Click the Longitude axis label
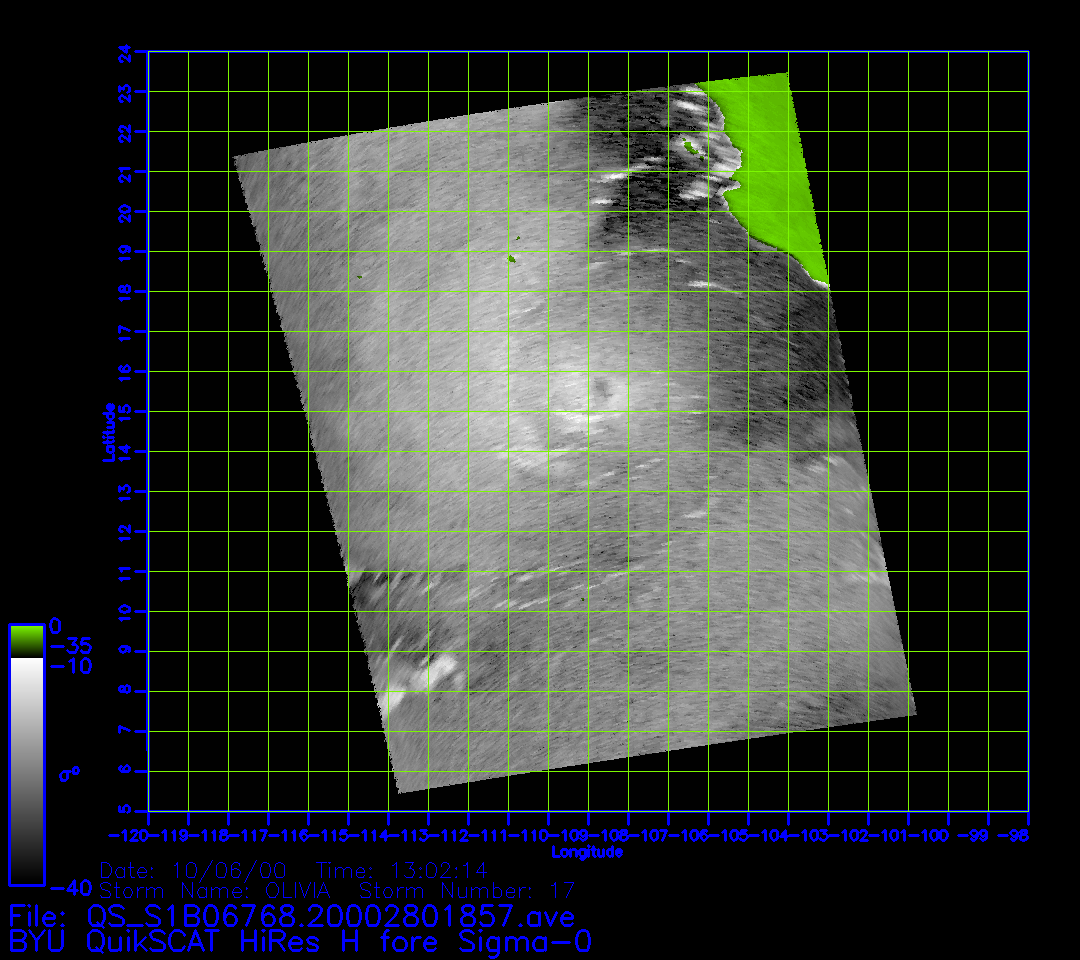The width and height of the screenshot is (1080, 960). point(587,852)
